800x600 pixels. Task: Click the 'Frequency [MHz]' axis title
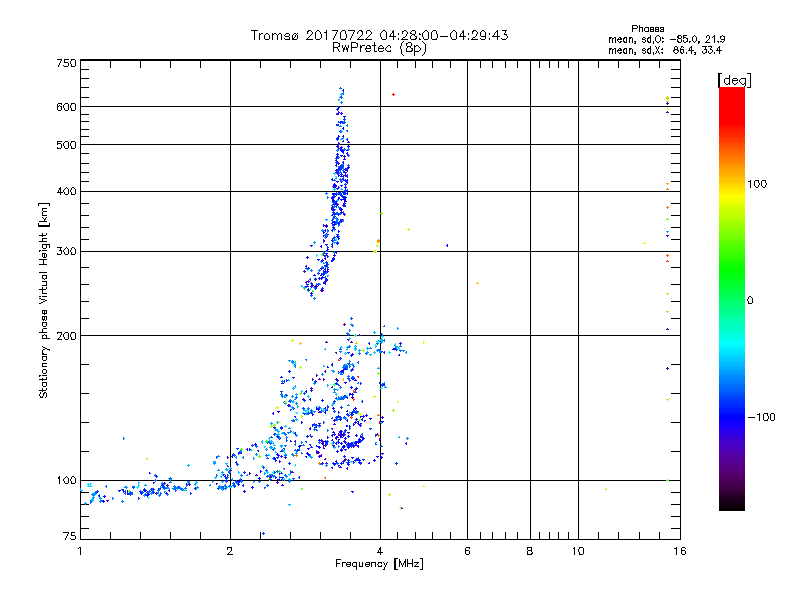(379, 564)
